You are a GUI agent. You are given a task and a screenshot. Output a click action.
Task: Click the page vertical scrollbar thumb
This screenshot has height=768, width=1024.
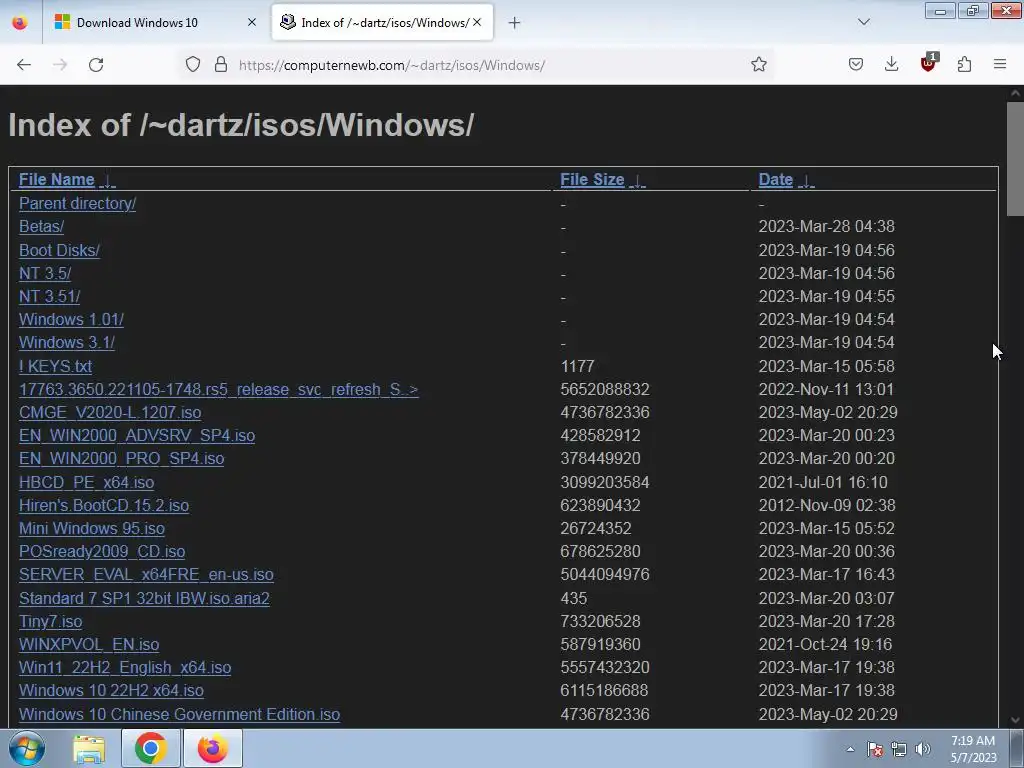pyautogui.click(x=1015, y=159)
